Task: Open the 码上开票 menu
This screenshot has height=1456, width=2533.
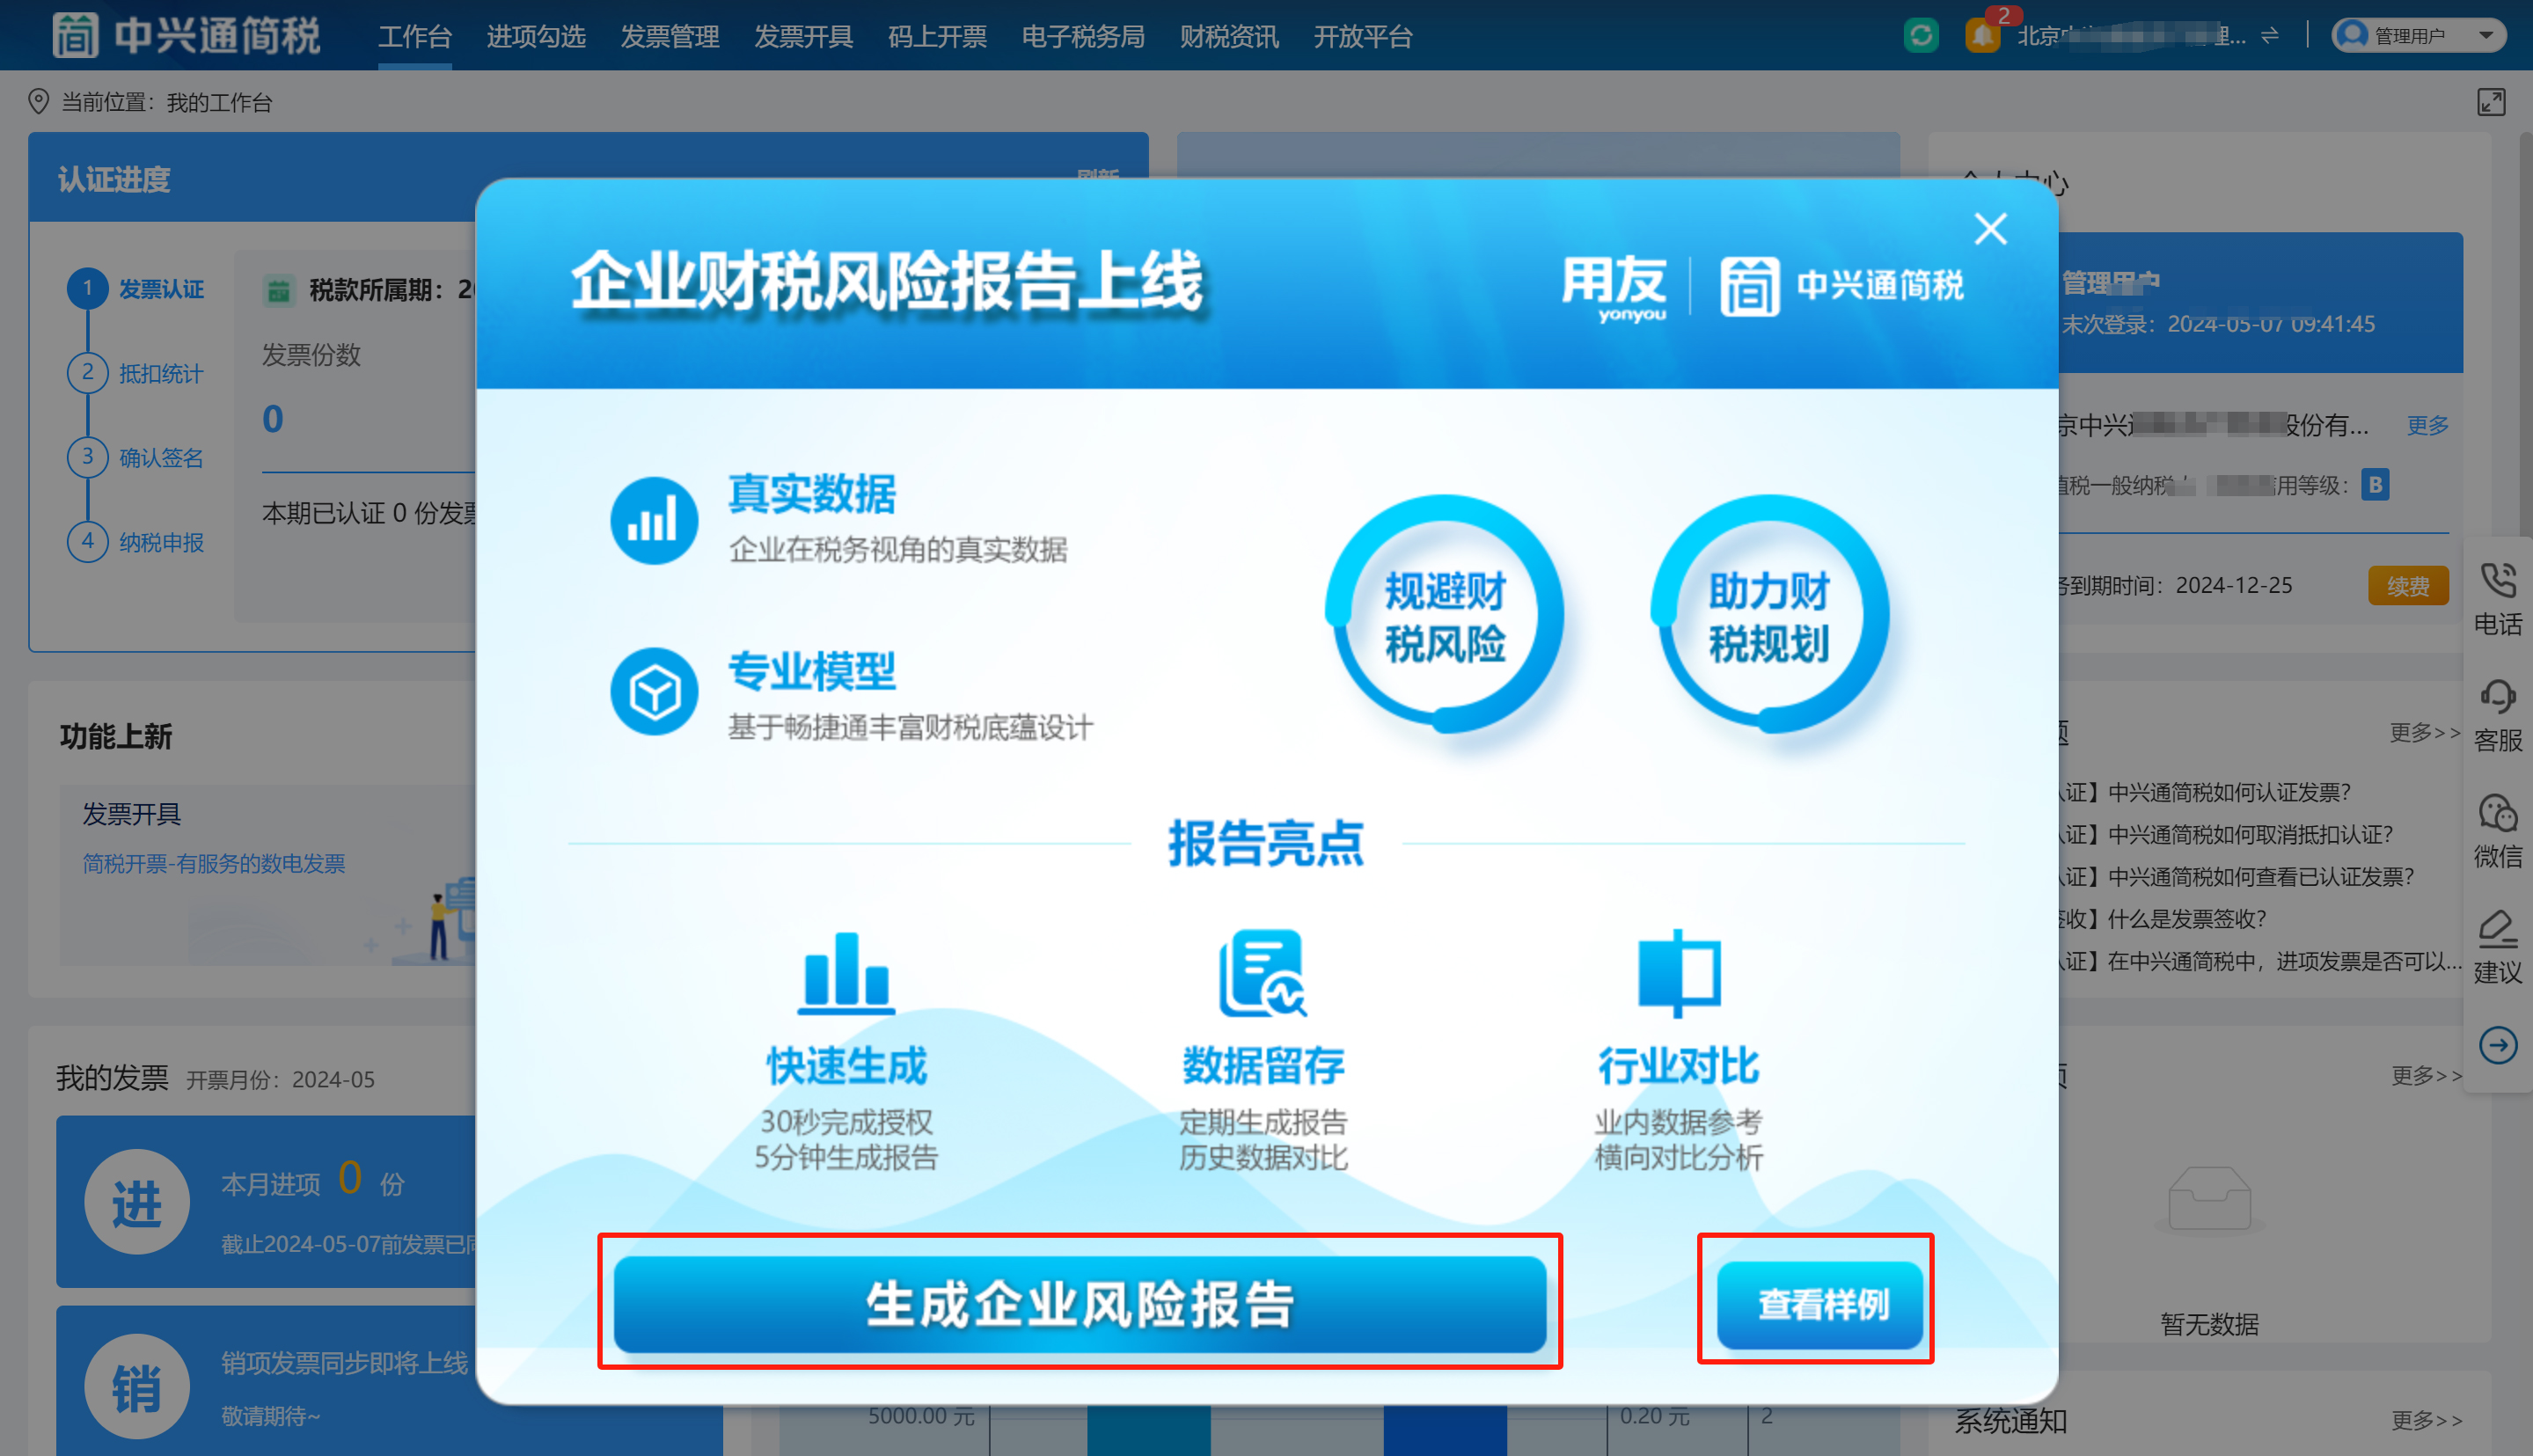Action: click(937, 37)
